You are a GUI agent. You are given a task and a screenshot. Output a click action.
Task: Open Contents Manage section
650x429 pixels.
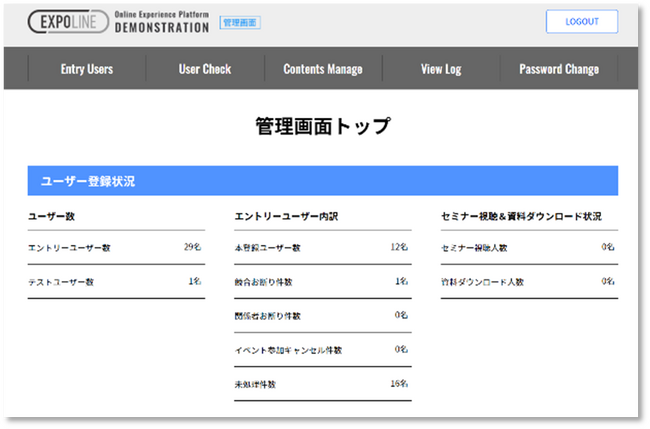[x=323, y=69]
